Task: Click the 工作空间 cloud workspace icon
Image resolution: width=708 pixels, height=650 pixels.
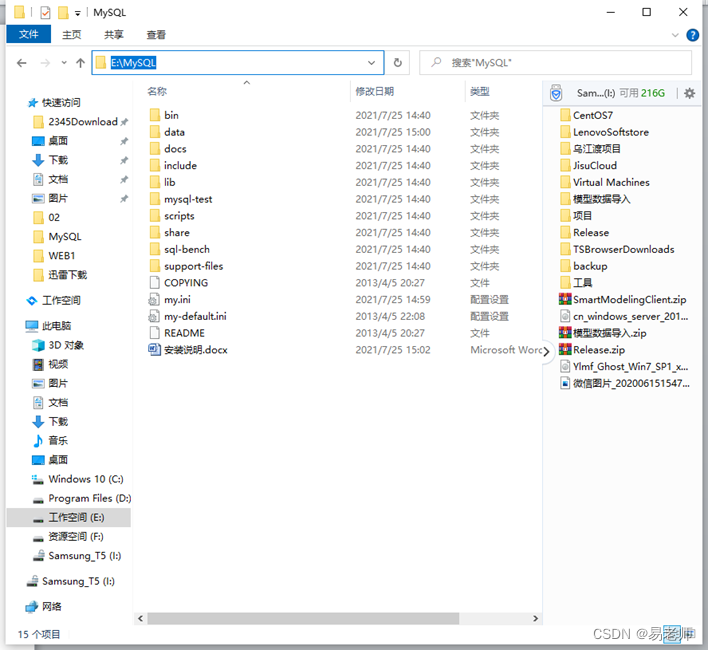Action: pos(31,300)
